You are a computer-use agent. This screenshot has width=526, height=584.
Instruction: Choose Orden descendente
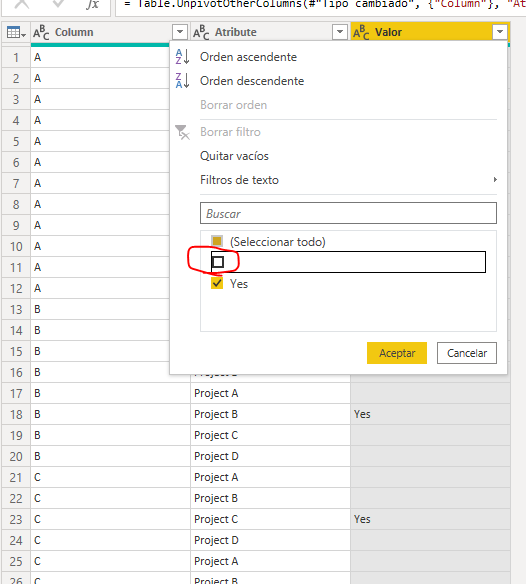tap(252, 81)
